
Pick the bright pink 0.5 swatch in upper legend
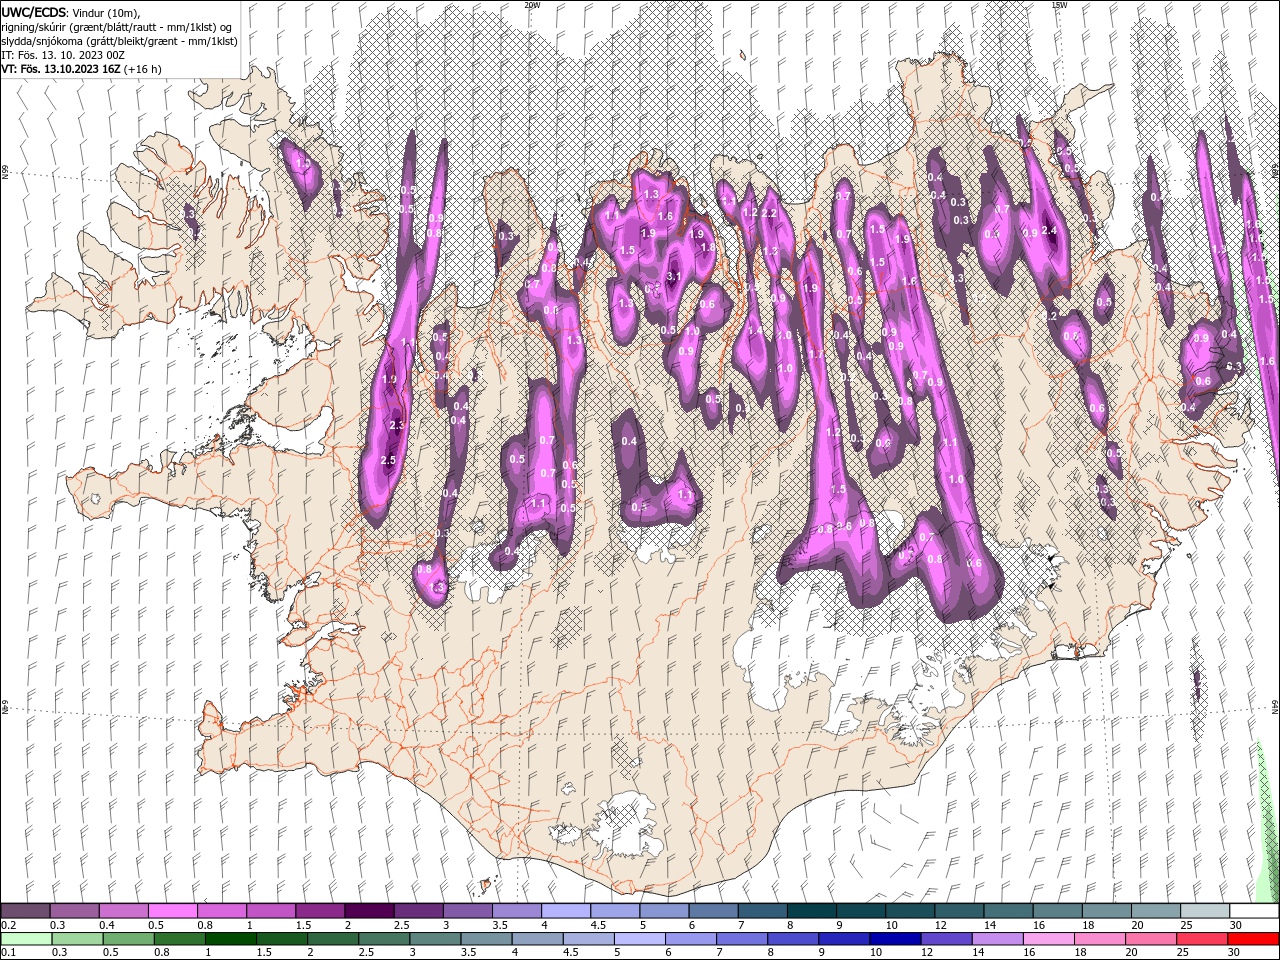pos(172,911)
